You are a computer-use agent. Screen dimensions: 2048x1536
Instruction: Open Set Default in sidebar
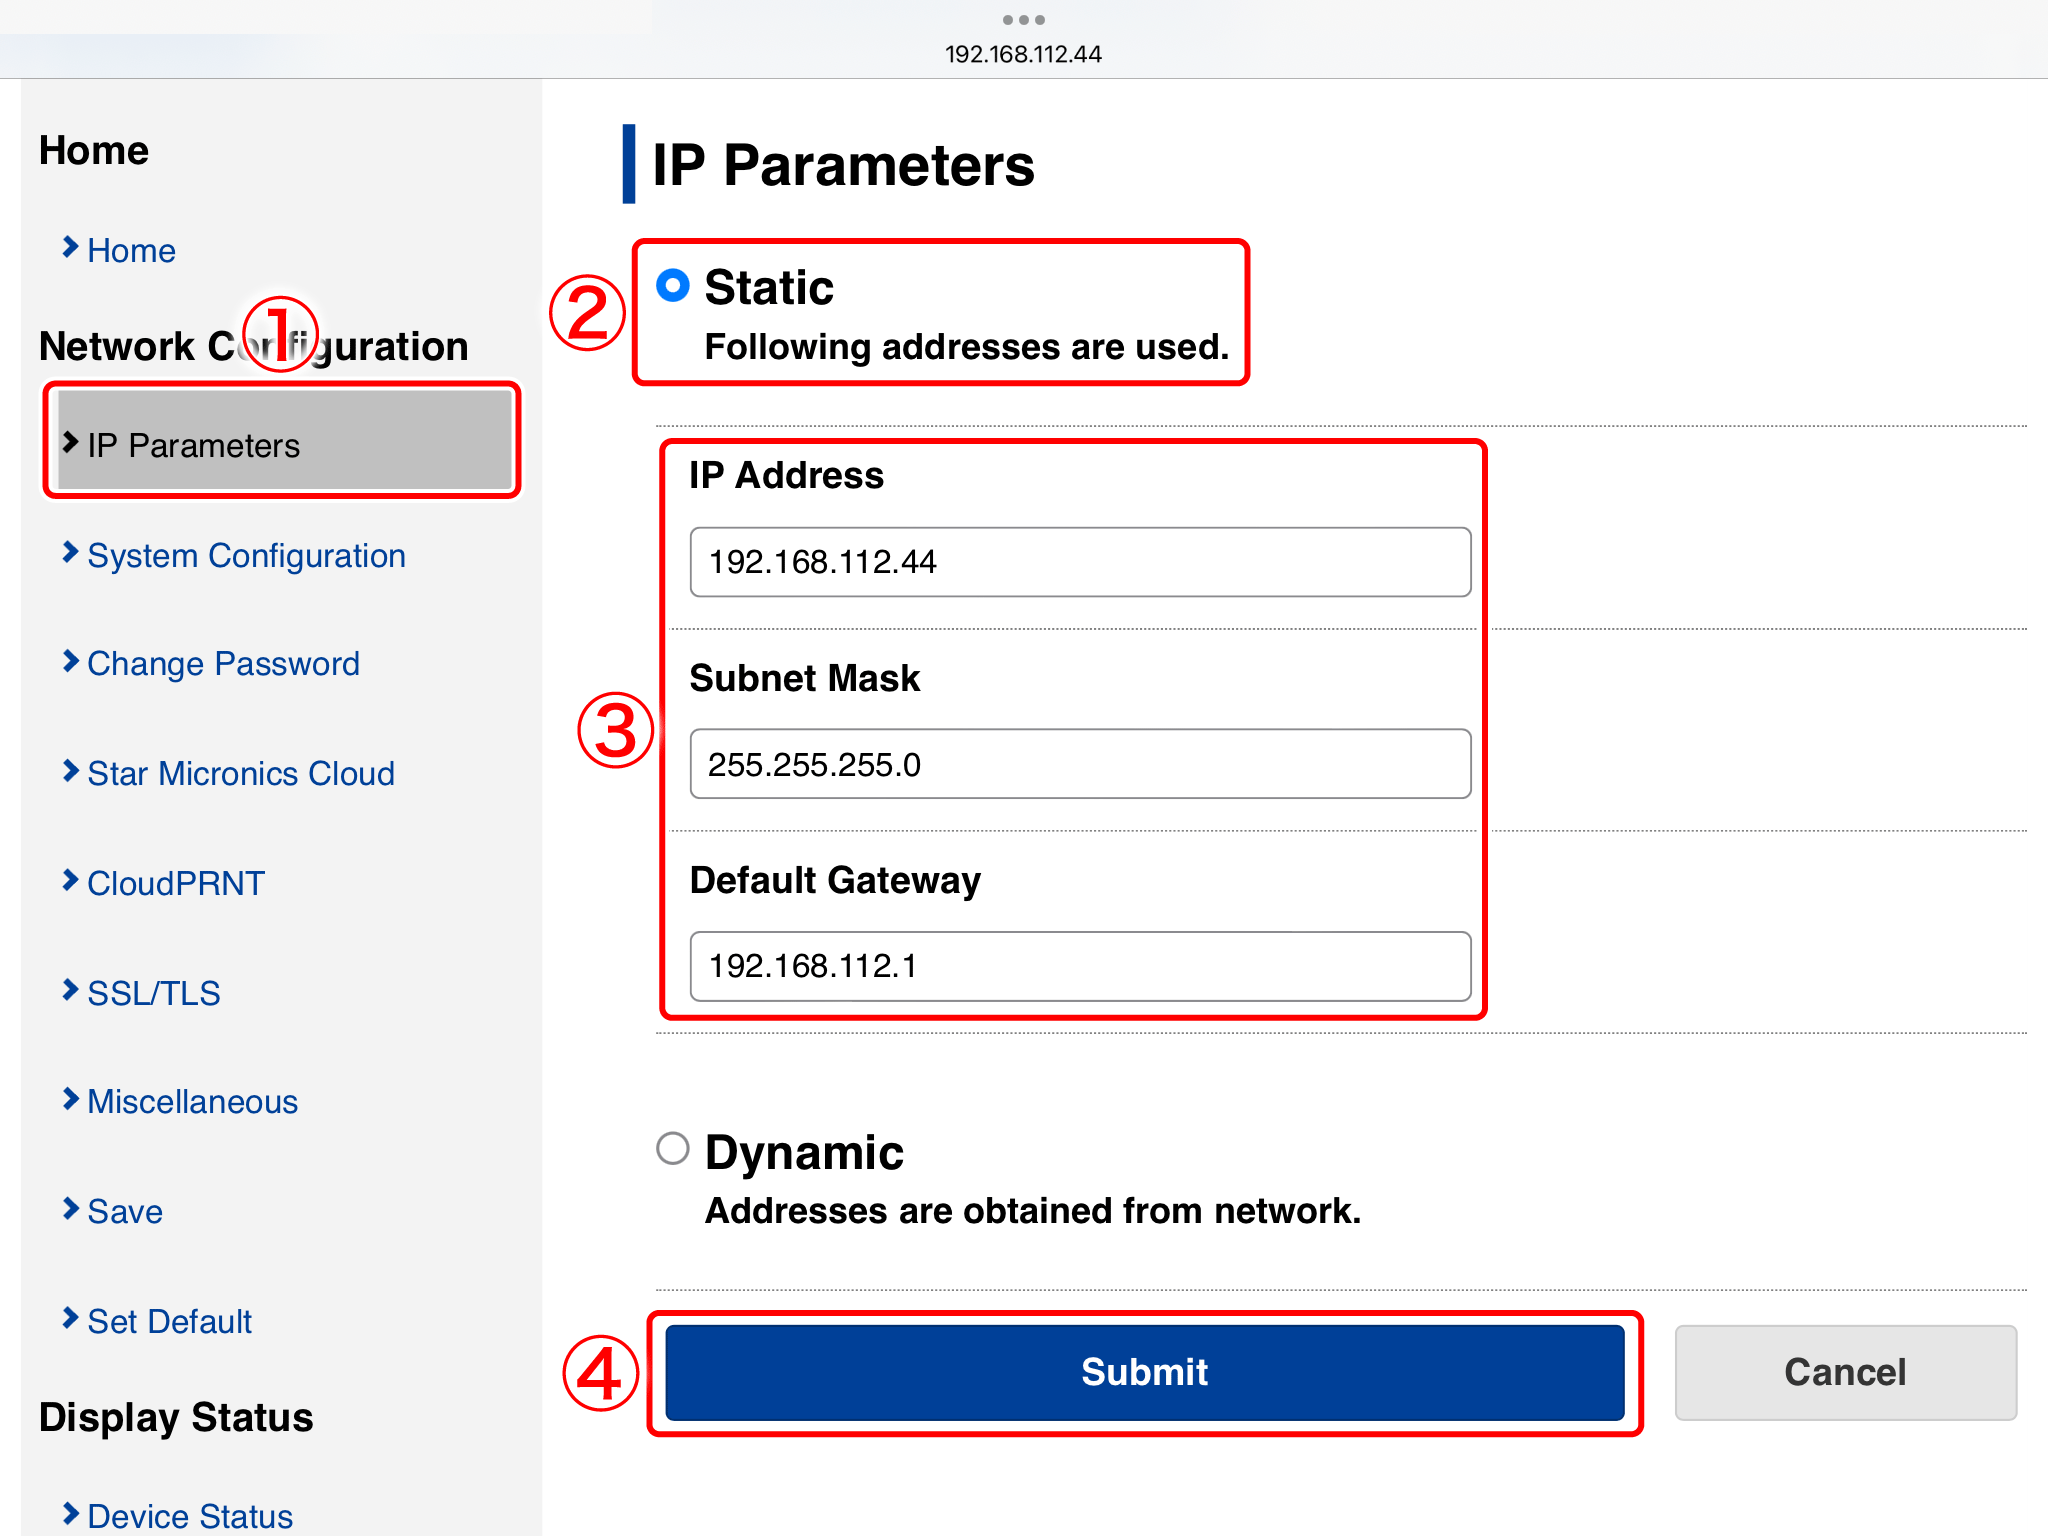tap(169, 1321)
